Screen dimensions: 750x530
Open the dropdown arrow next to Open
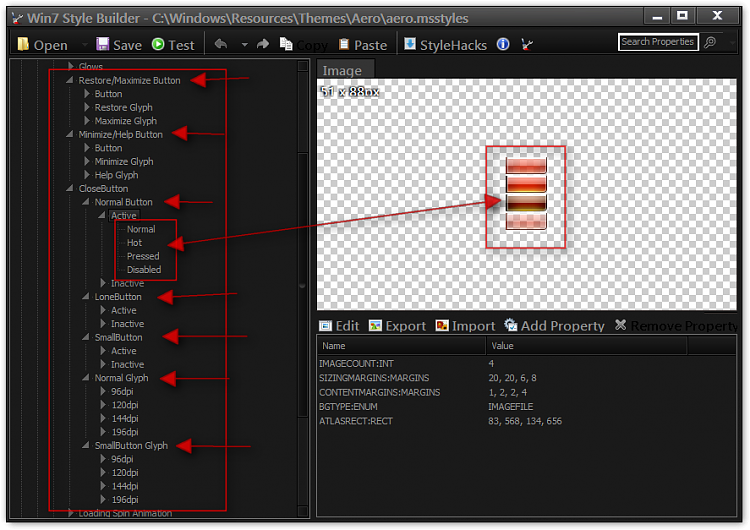coord(85,45)
